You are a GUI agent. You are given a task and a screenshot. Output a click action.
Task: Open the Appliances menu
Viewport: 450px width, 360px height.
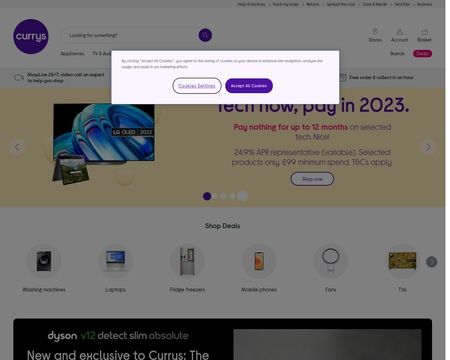pos(72,54)
